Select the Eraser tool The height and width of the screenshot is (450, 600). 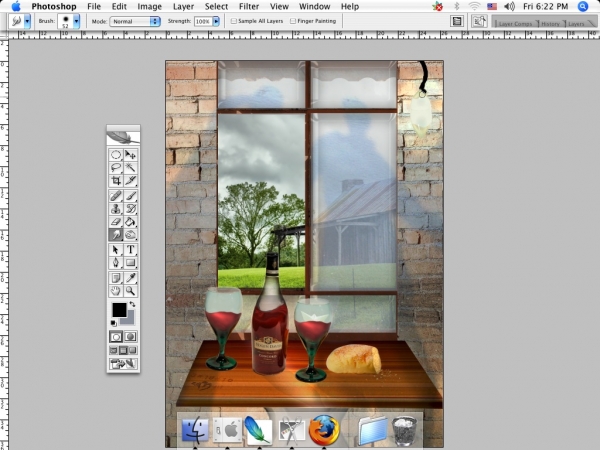[x=116, y=222]
